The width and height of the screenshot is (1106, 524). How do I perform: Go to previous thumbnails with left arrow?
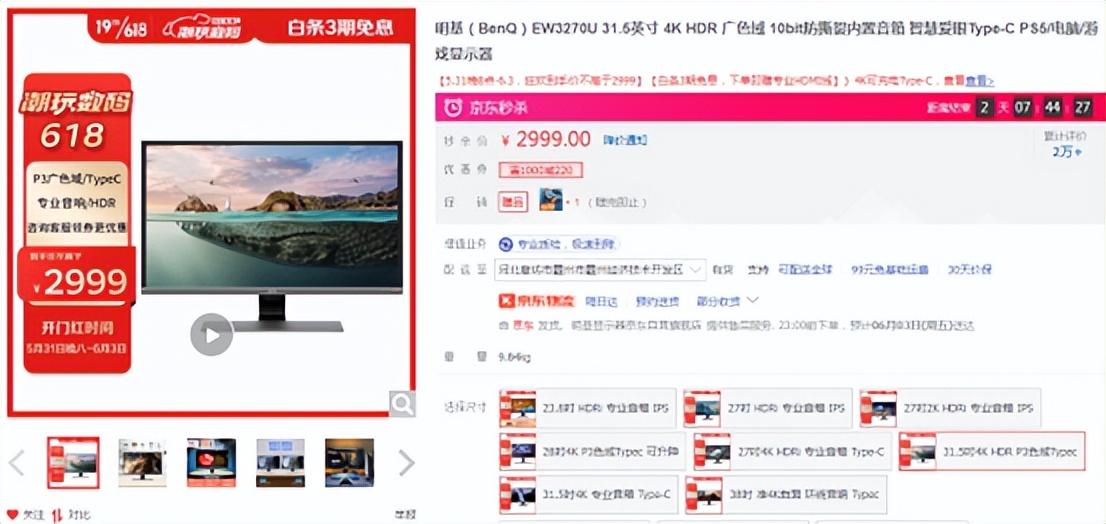16,463
